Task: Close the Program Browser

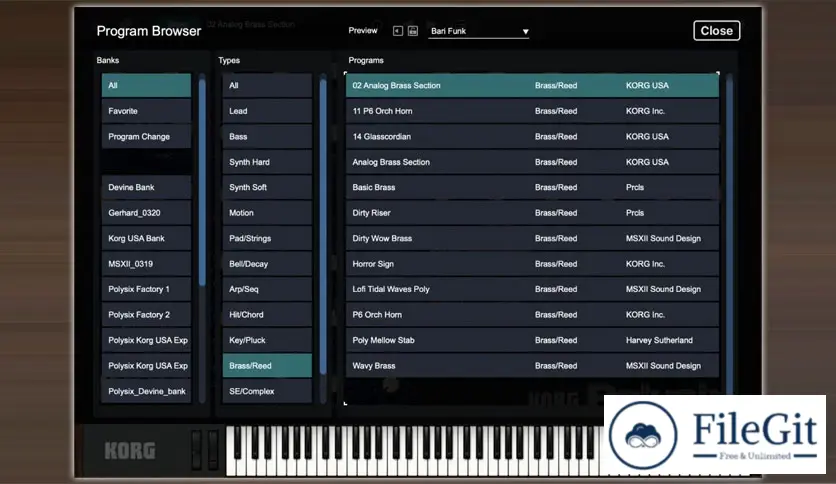Action: [x=716, y=30]
